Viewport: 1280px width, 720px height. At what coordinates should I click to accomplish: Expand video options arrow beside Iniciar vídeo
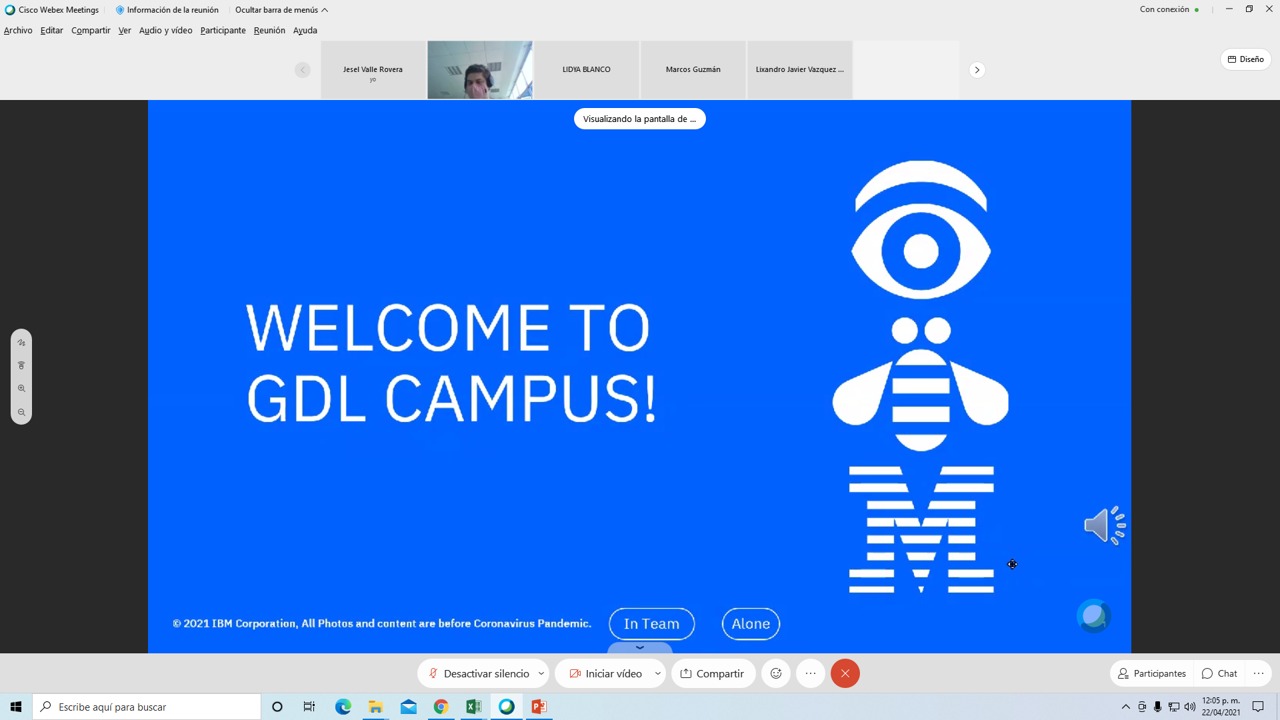click(x=657, y=673)
